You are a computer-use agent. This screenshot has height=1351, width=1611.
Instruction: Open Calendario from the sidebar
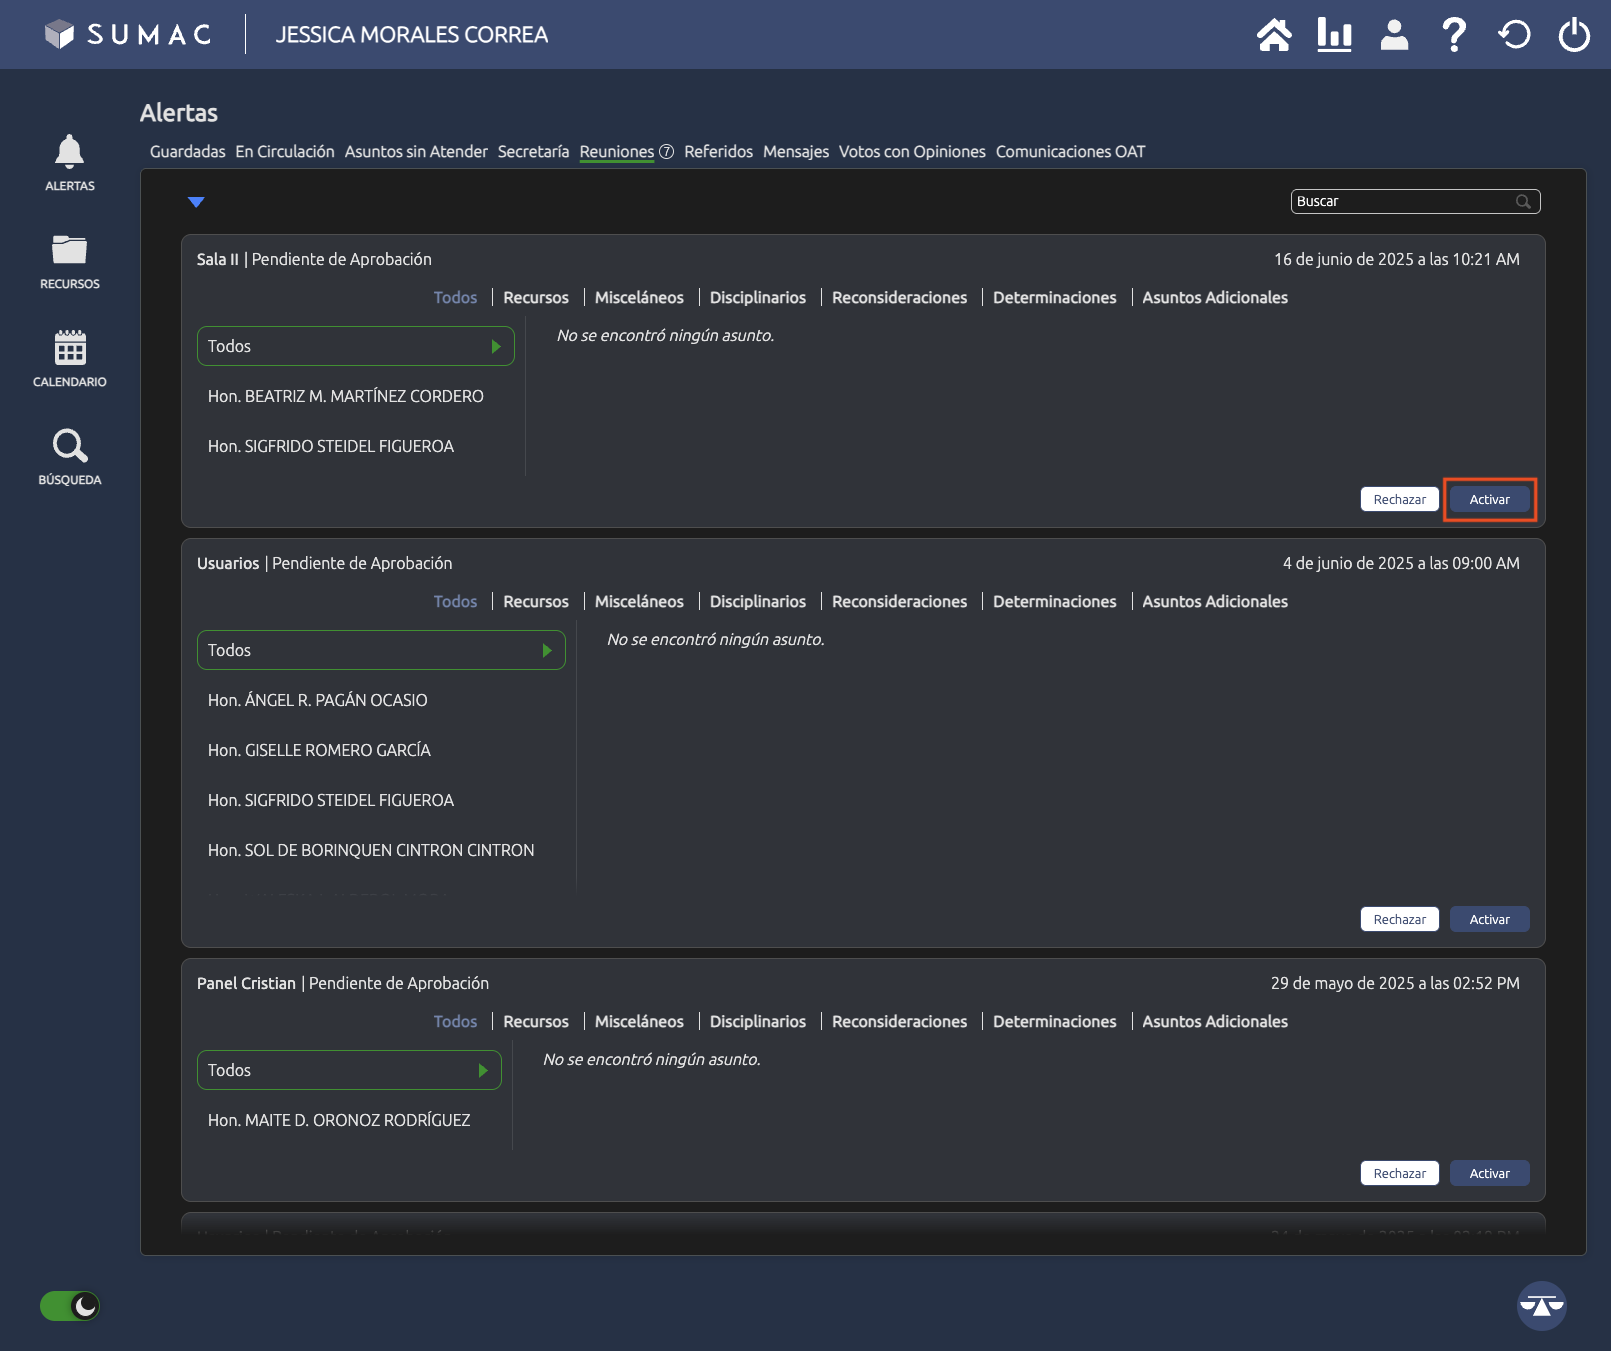[x=70, y=359]
